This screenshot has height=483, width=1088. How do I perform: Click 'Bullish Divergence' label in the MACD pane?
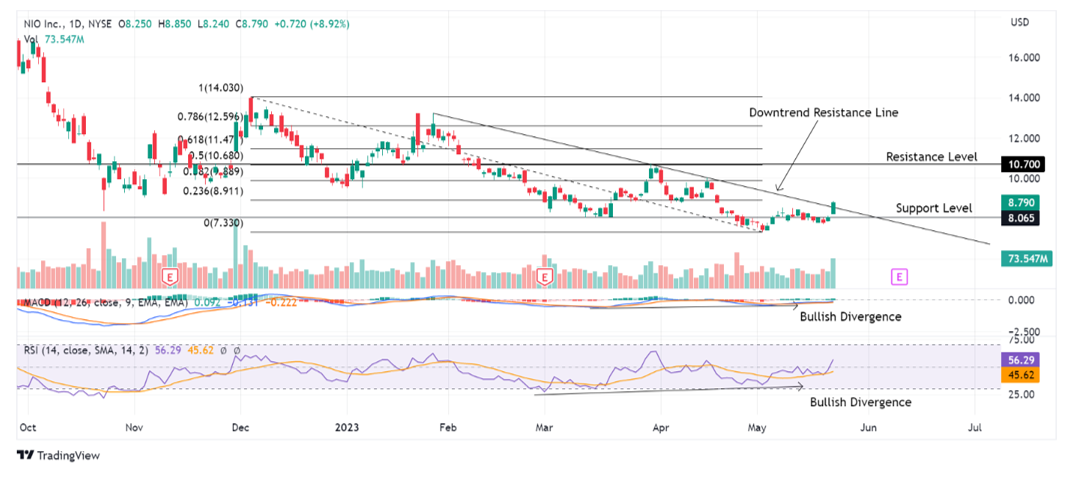[851, 316]
